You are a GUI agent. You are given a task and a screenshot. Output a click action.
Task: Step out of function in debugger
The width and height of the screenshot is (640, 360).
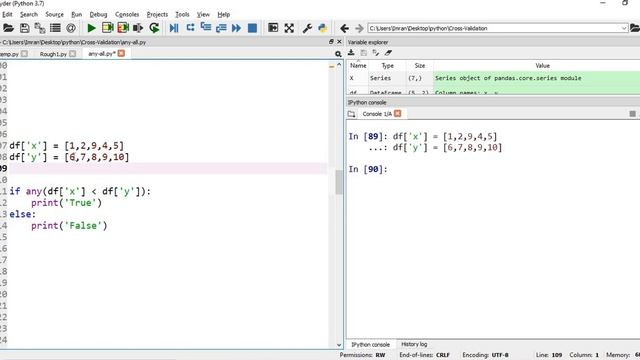[221, 28]
